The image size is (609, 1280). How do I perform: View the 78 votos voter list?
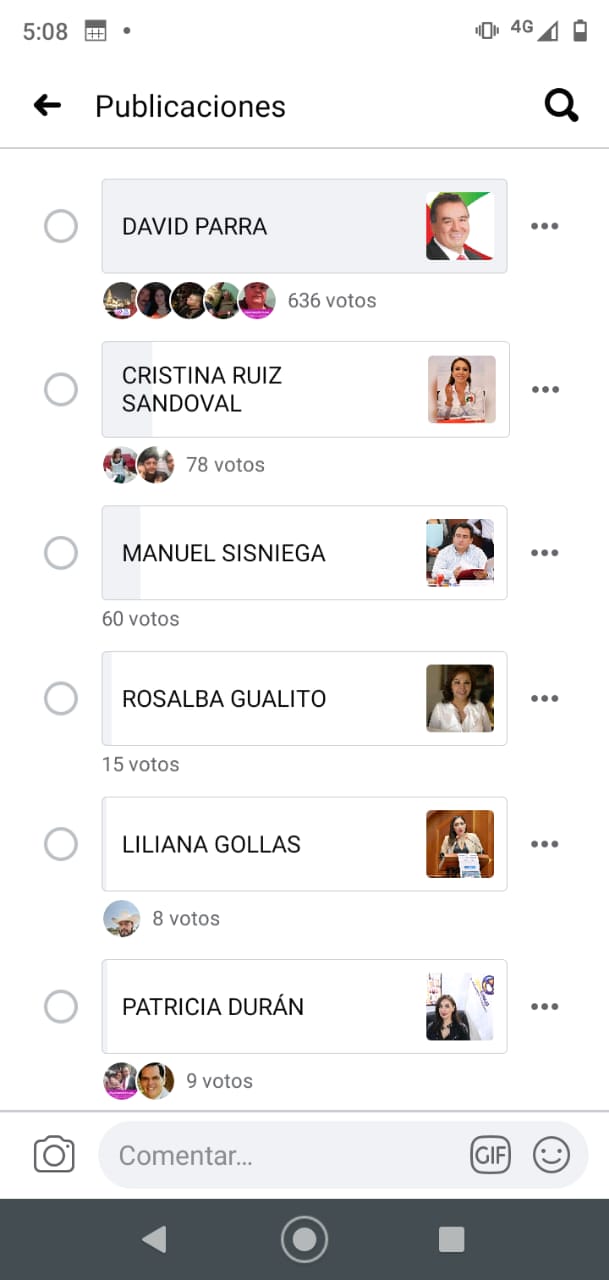225,464
